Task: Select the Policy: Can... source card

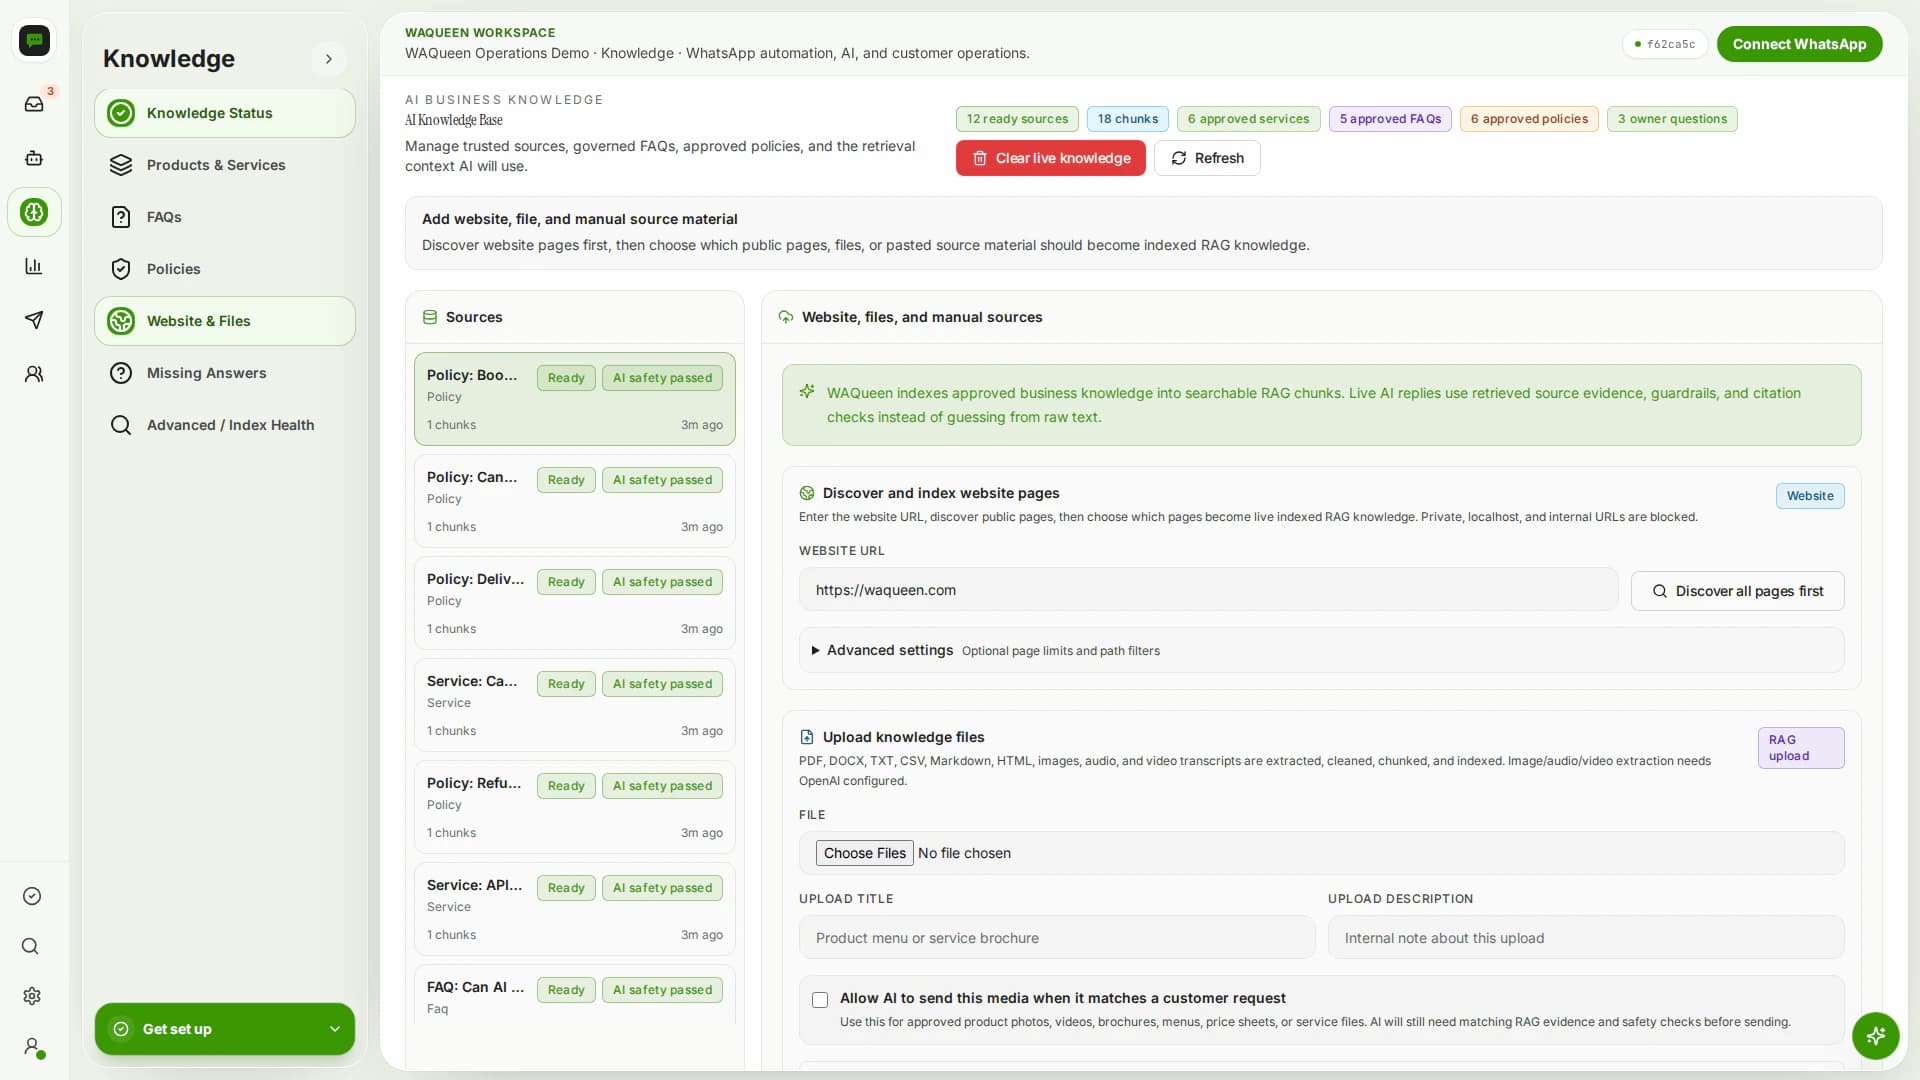Action: point(575,501)
